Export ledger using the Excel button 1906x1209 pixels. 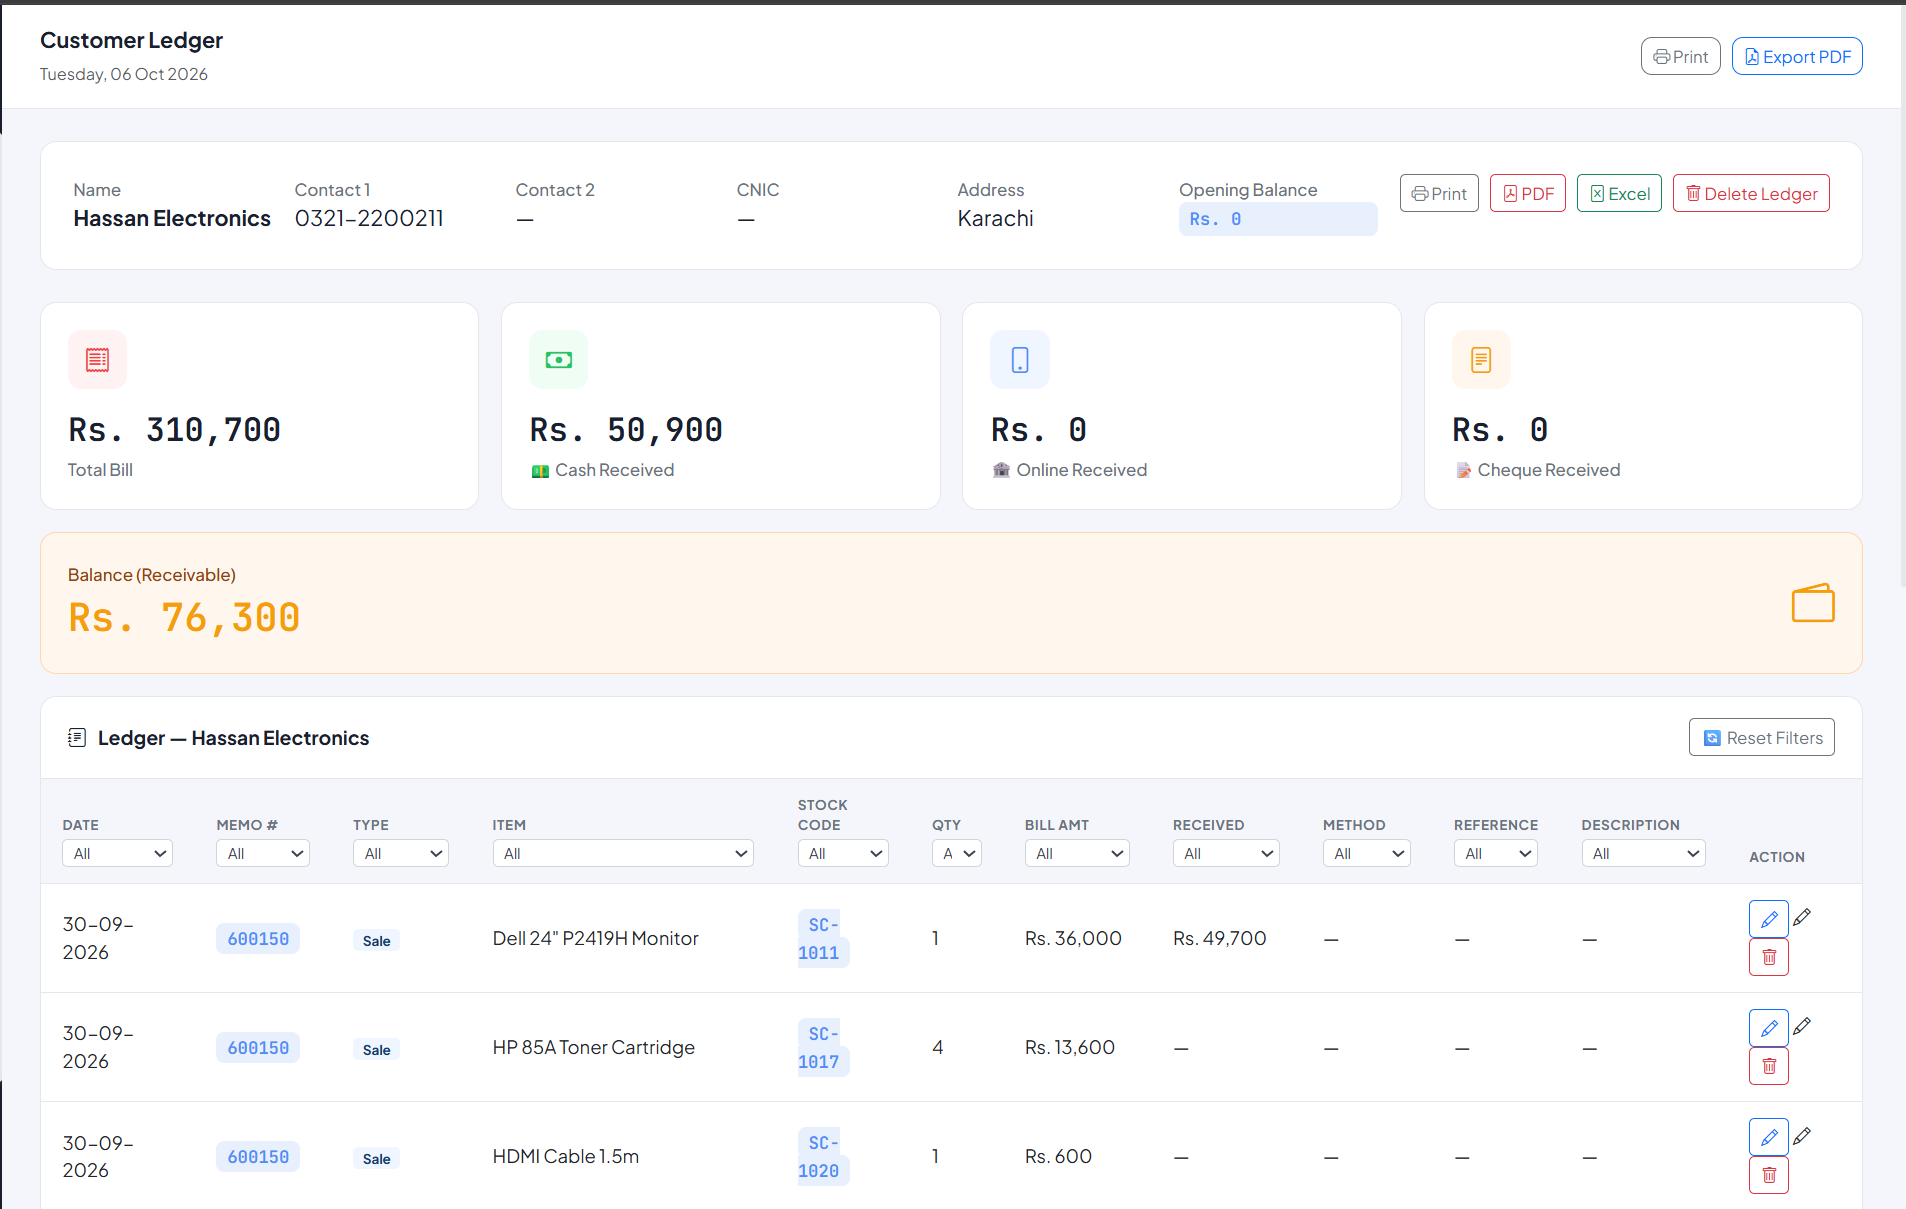point(1619,193)
